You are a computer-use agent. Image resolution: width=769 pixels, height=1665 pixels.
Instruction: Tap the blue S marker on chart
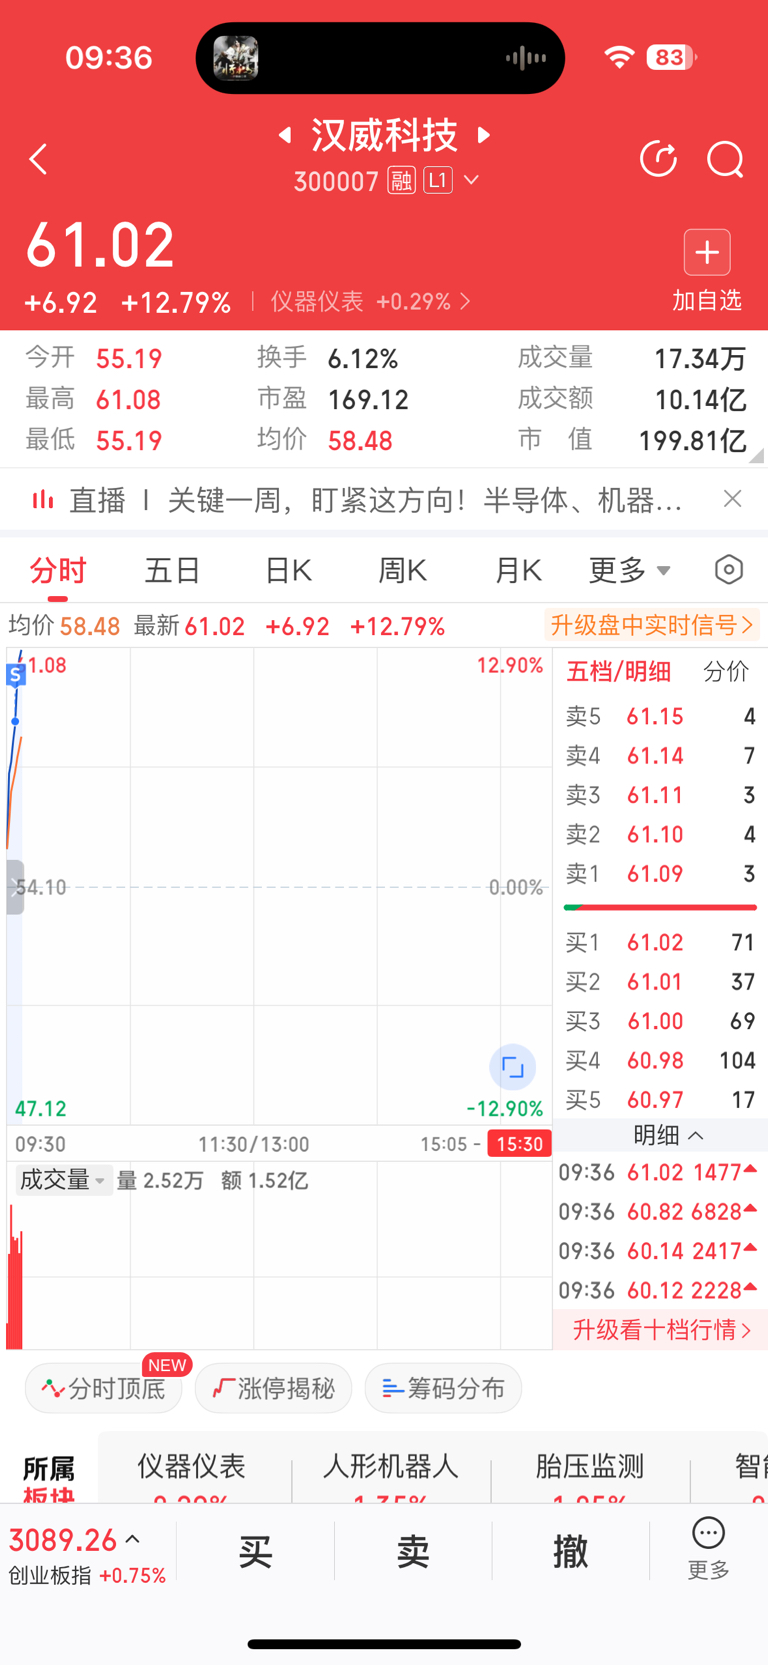(x=15, y=675)
